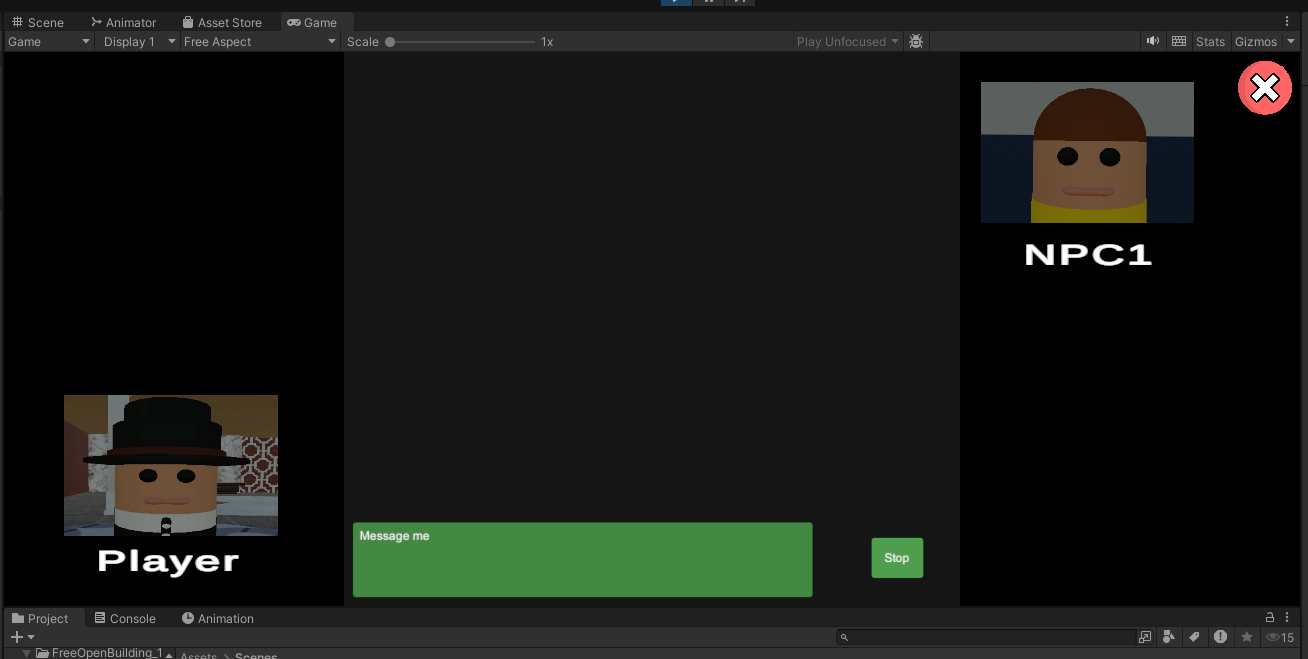Open the Project panel more options menu
This screenshot has width=1308, height=659.
click(x=1288, y=618)
